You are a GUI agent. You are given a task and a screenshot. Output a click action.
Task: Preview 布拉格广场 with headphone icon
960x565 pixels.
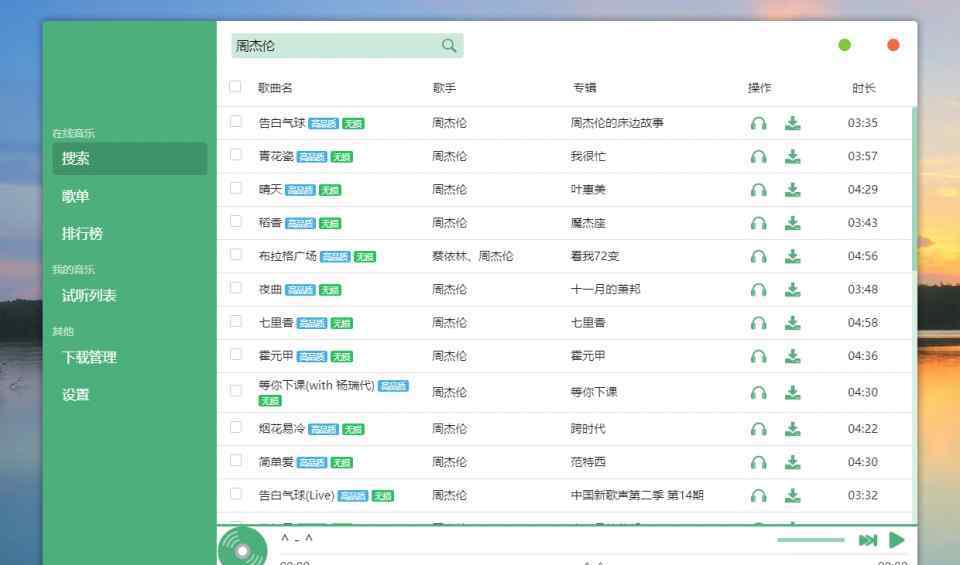pyautogui.click(x=759, y=256)
